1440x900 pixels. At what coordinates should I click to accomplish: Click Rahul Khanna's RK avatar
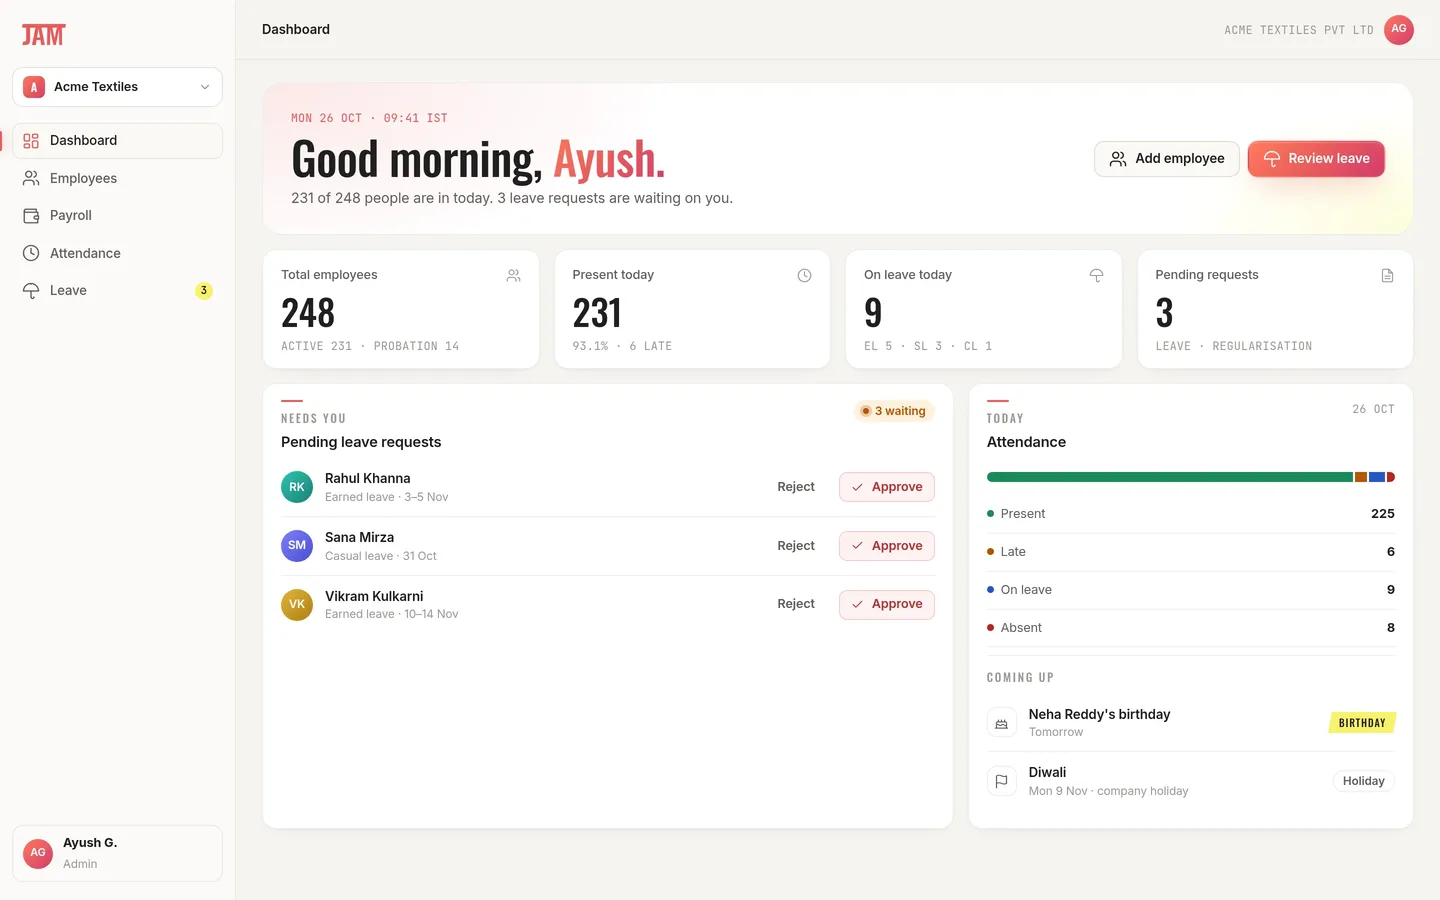click(297, 487)
